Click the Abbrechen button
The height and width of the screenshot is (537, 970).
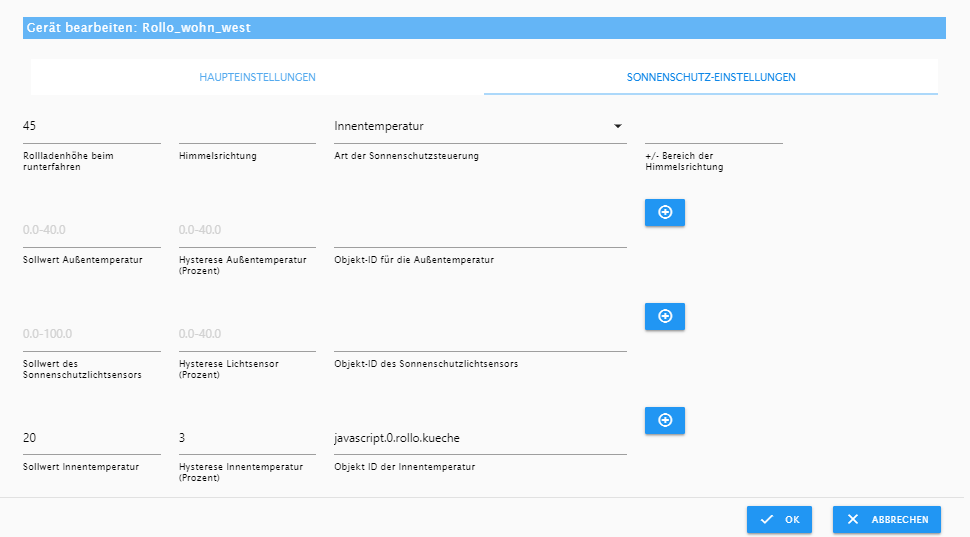click(886, 520)
